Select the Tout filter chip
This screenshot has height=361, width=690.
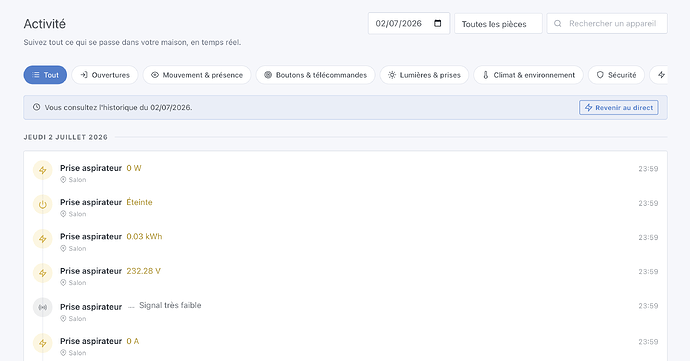point(45,75)
